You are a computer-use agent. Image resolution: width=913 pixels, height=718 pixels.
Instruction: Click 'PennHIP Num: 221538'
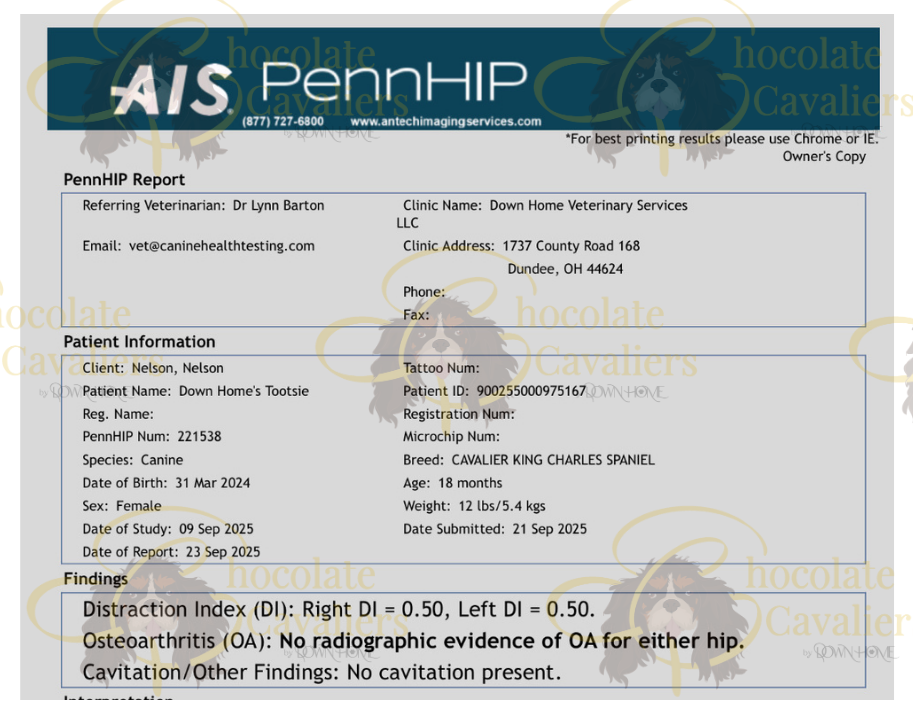click(x=152, y=437)
